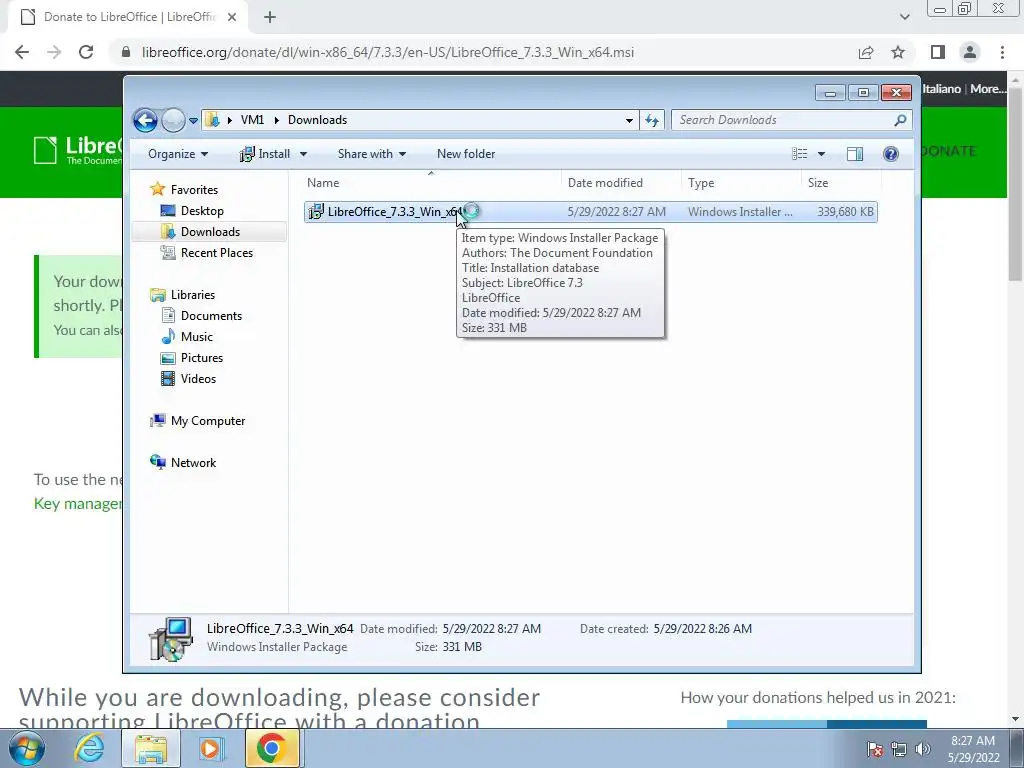1024x768 pixels.
Task: Change view with the view icon
Action: pyautogui.click(x=799, y=154)
